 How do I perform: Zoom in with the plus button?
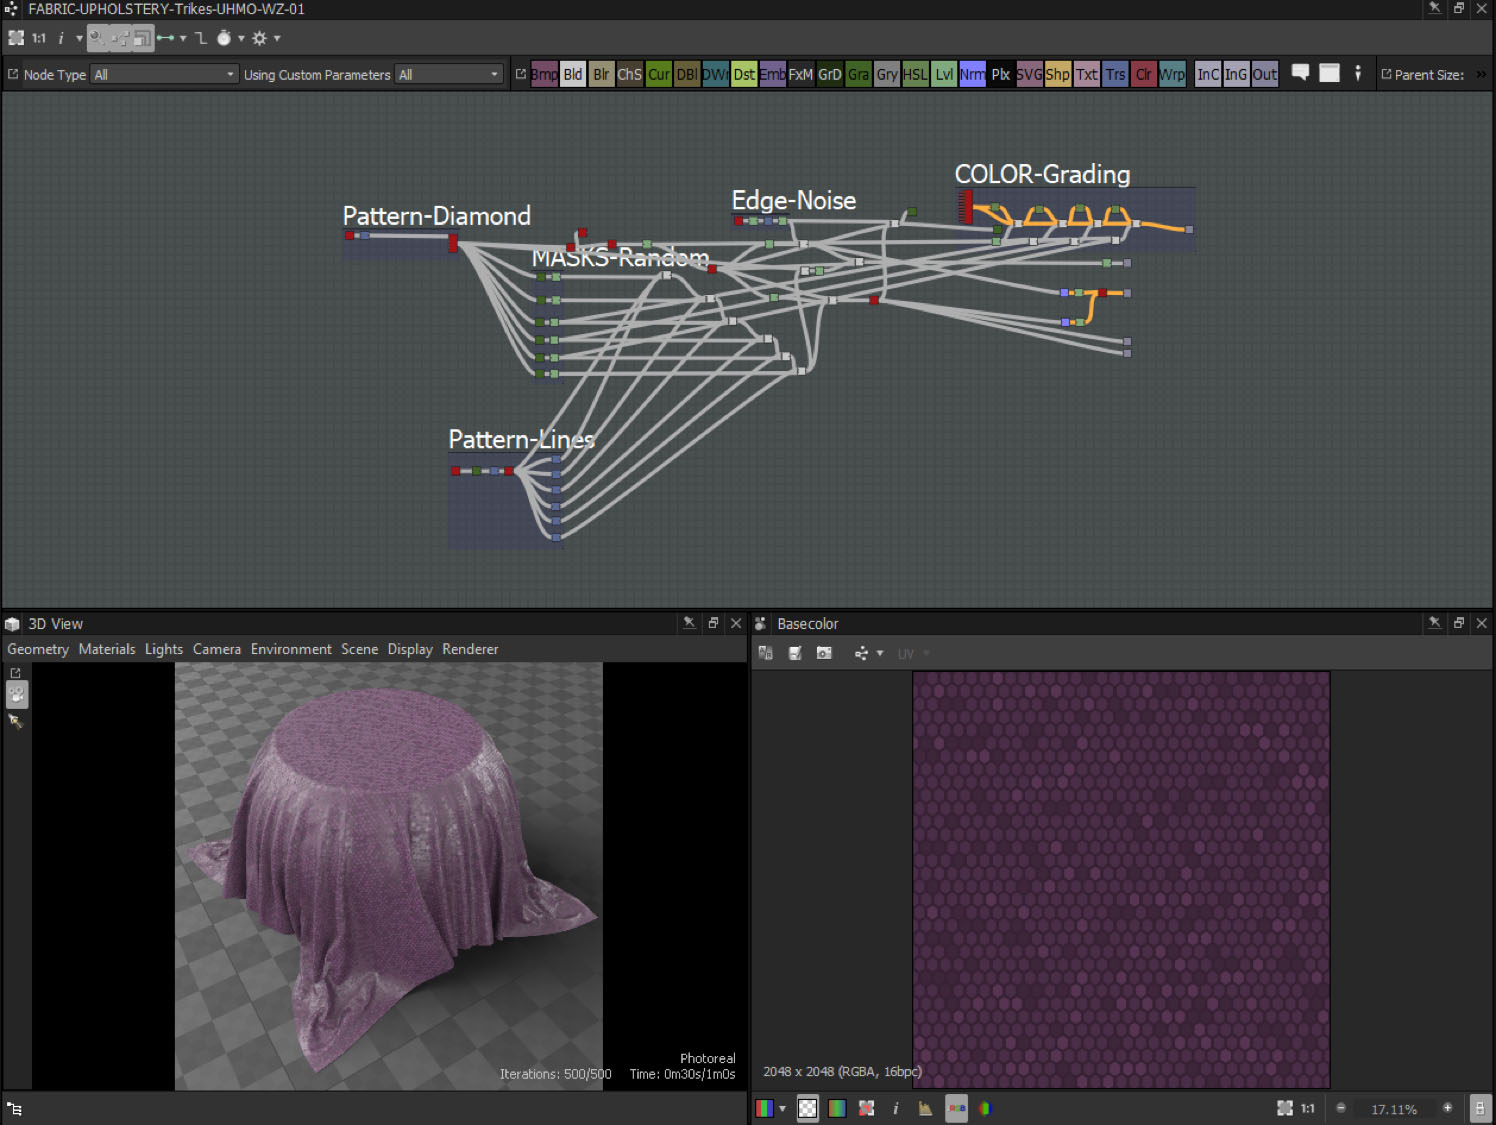click(1447, 1108)
